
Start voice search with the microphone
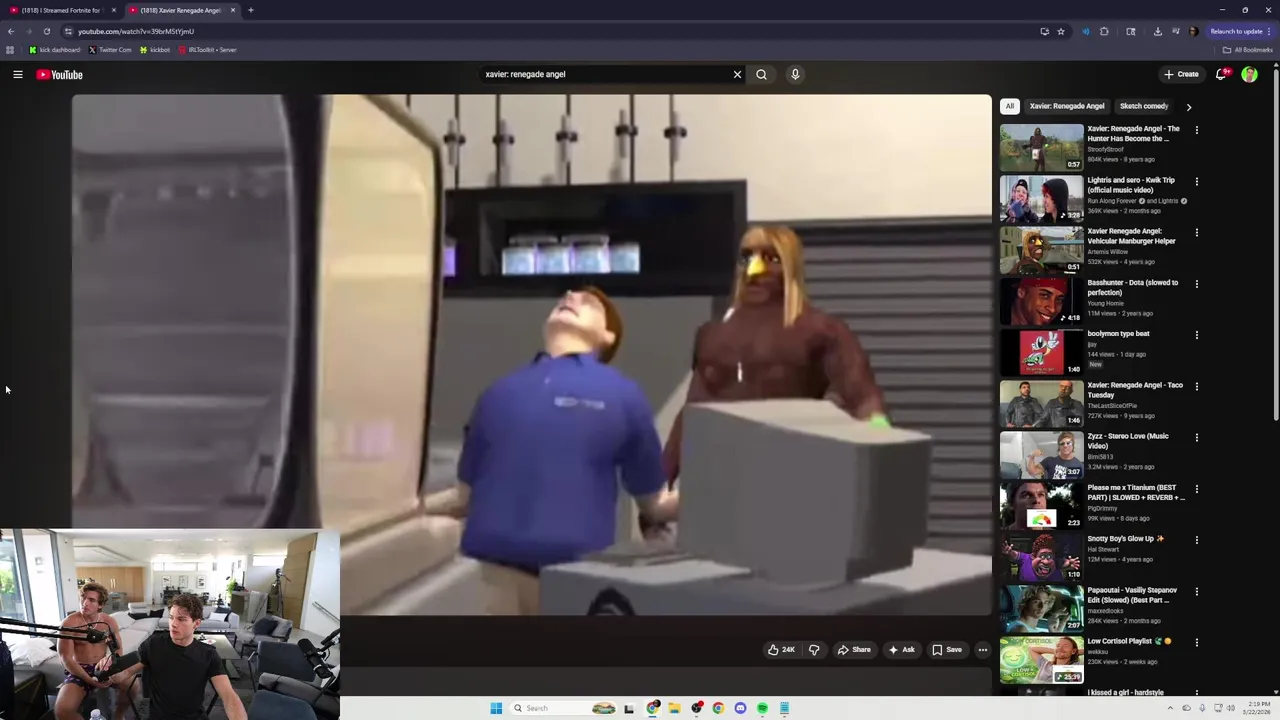[x=795, y=74]
